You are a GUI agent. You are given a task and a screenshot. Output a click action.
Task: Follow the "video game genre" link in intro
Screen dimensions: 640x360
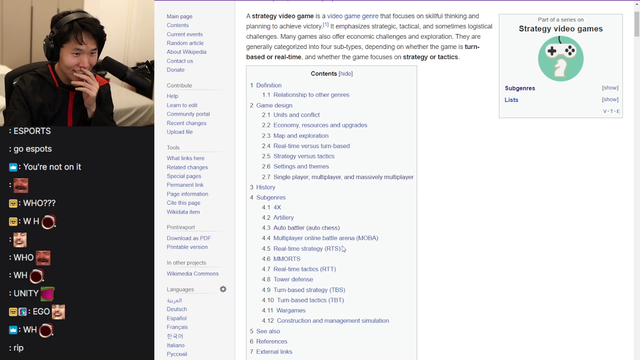(353, 16)
